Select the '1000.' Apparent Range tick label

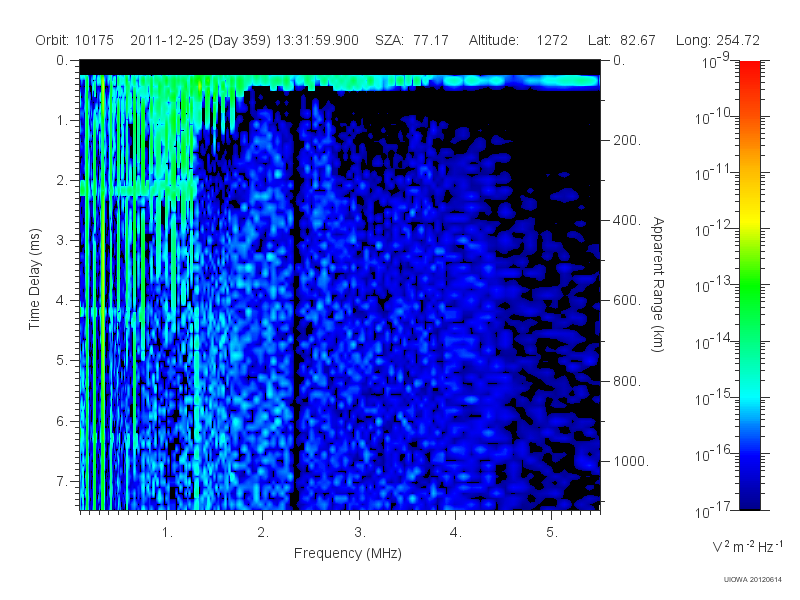click(631, 461)
